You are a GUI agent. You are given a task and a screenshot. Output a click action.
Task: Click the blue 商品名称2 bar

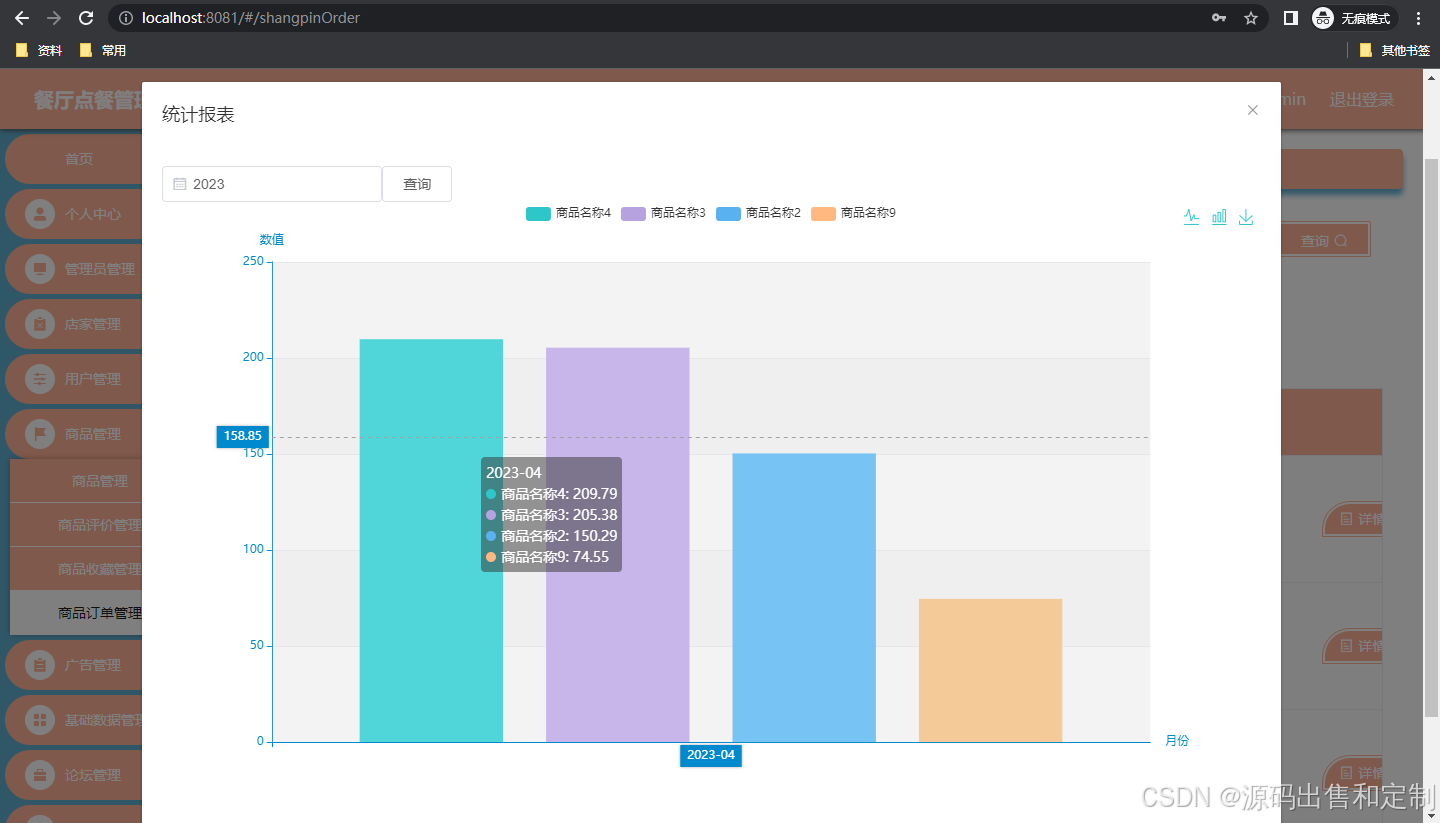point(804,598)
